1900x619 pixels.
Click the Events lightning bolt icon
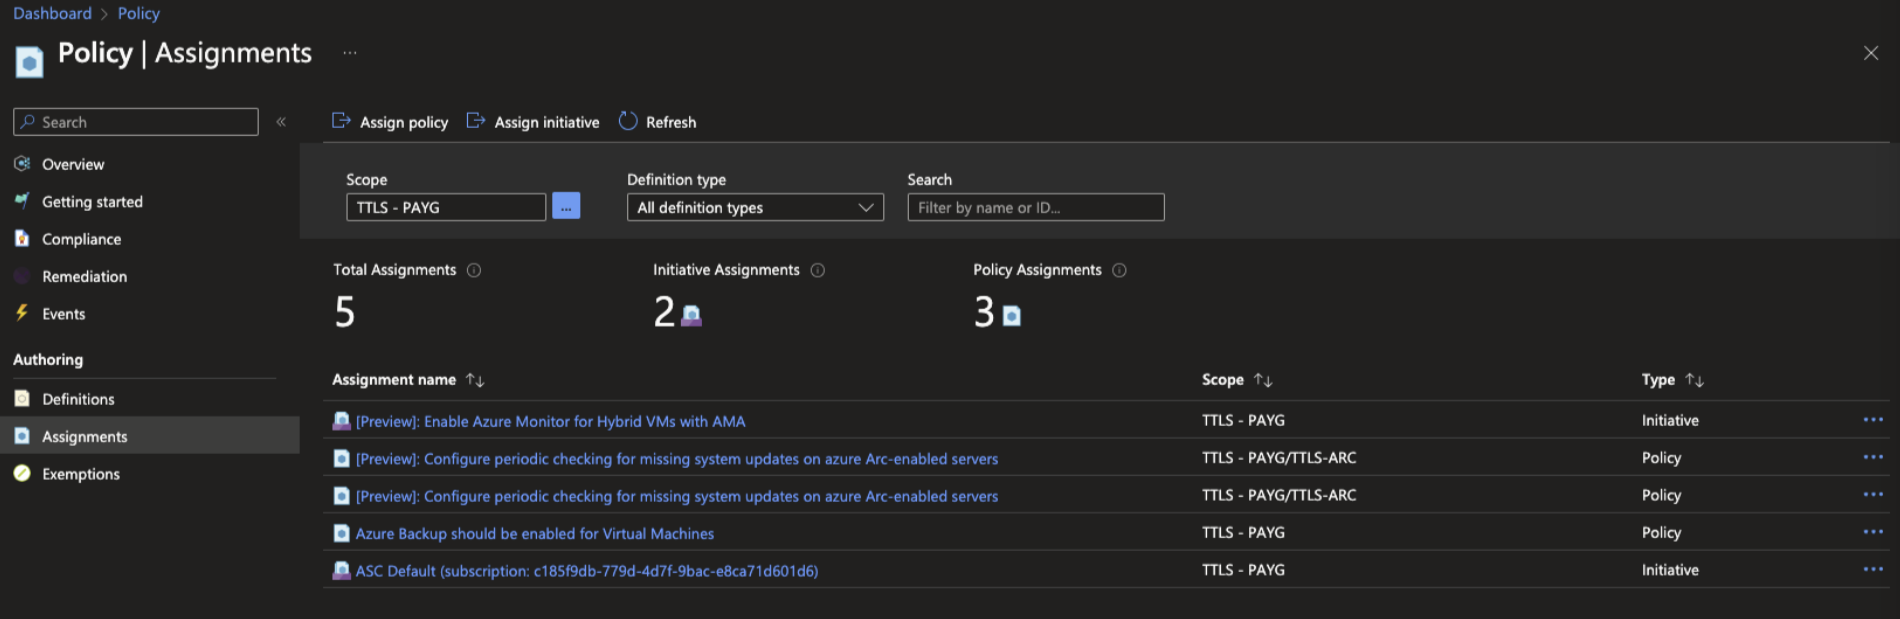(22, 313)
